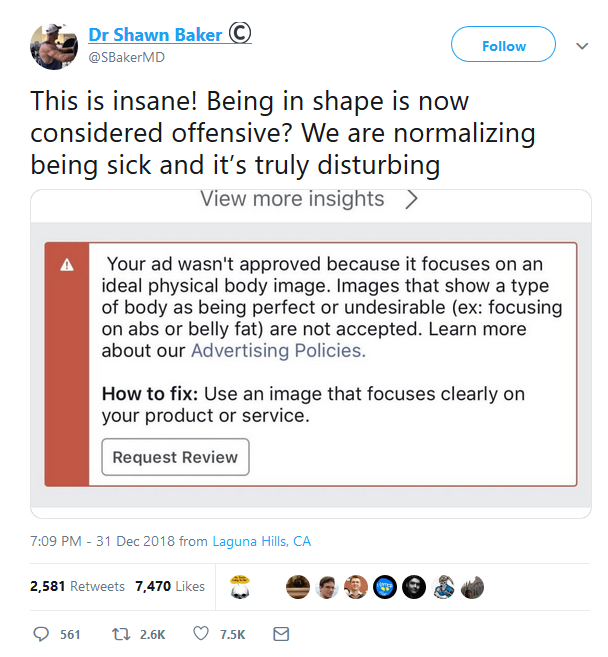Click the @SBakerMD handle

[x=127, y=57]
